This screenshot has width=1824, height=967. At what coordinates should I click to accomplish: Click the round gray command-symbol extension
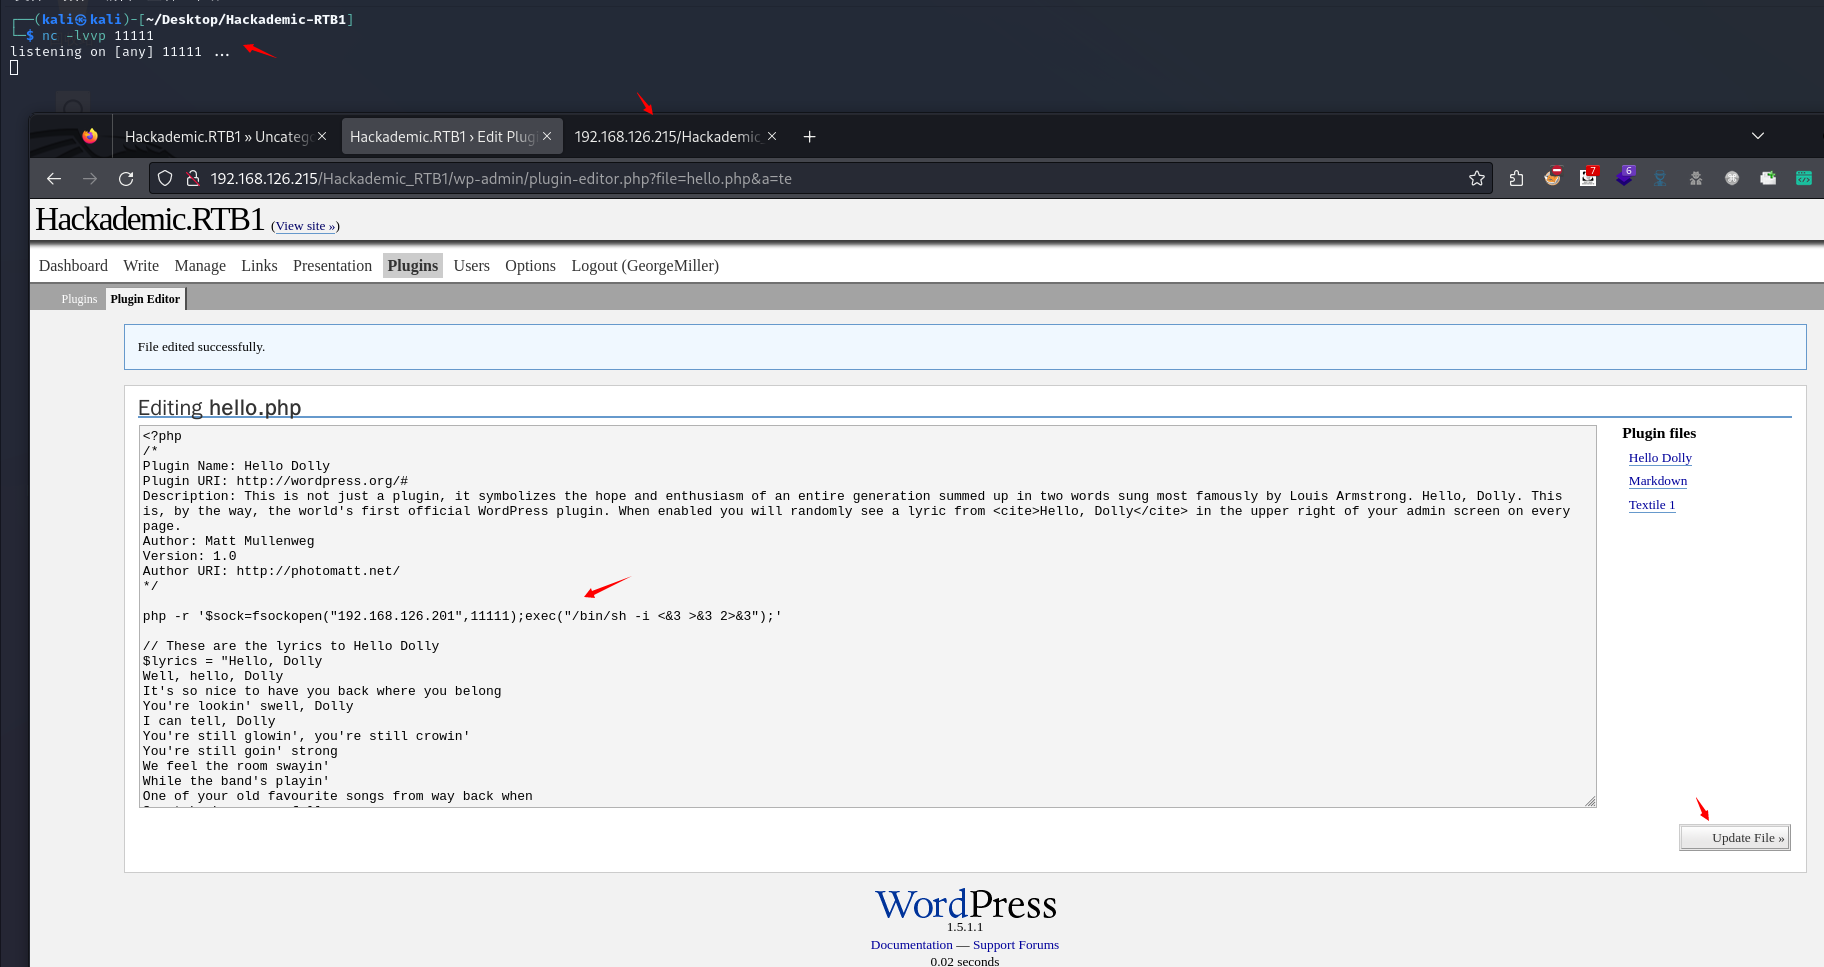1732,178
